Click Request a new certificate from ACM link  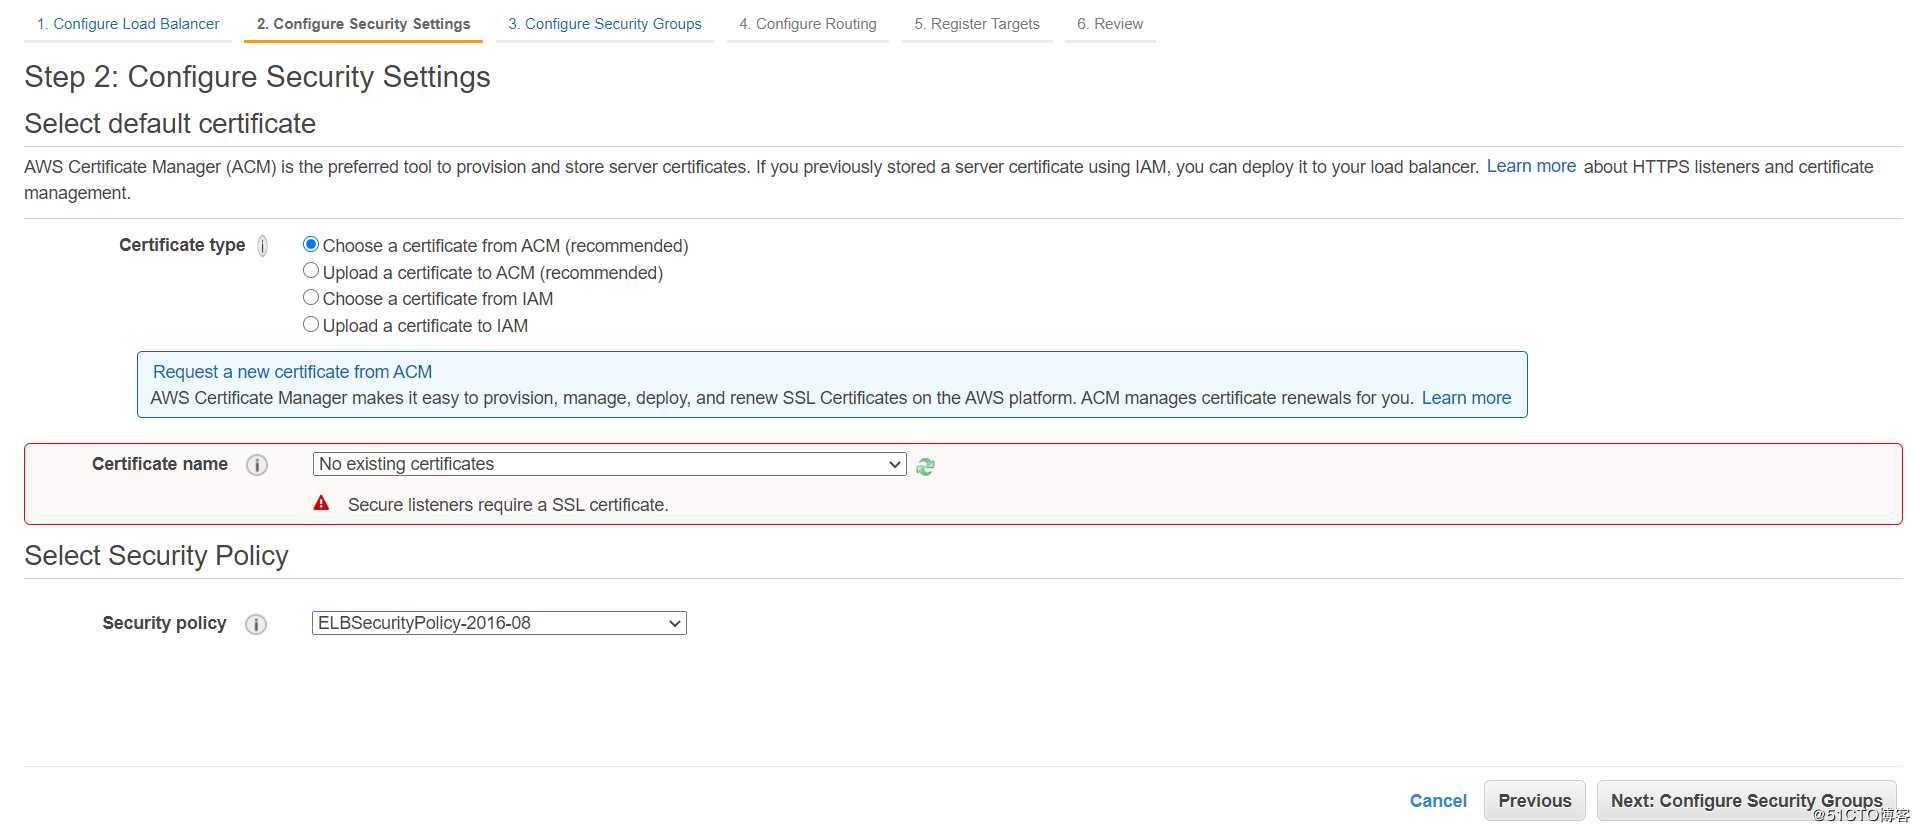pos(292,372)
